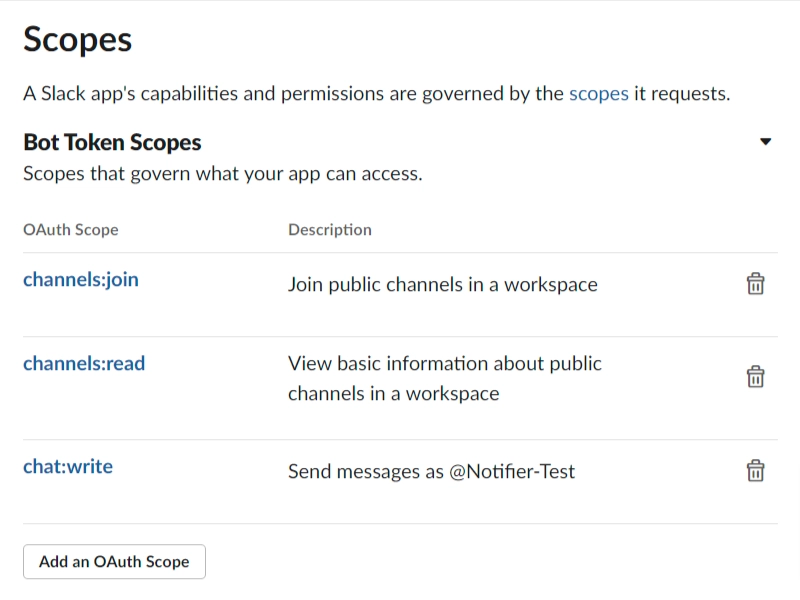The width and height of the screenshot is (800, 600).
Task: Open the scopes documentation link
Action: (598, 95)
